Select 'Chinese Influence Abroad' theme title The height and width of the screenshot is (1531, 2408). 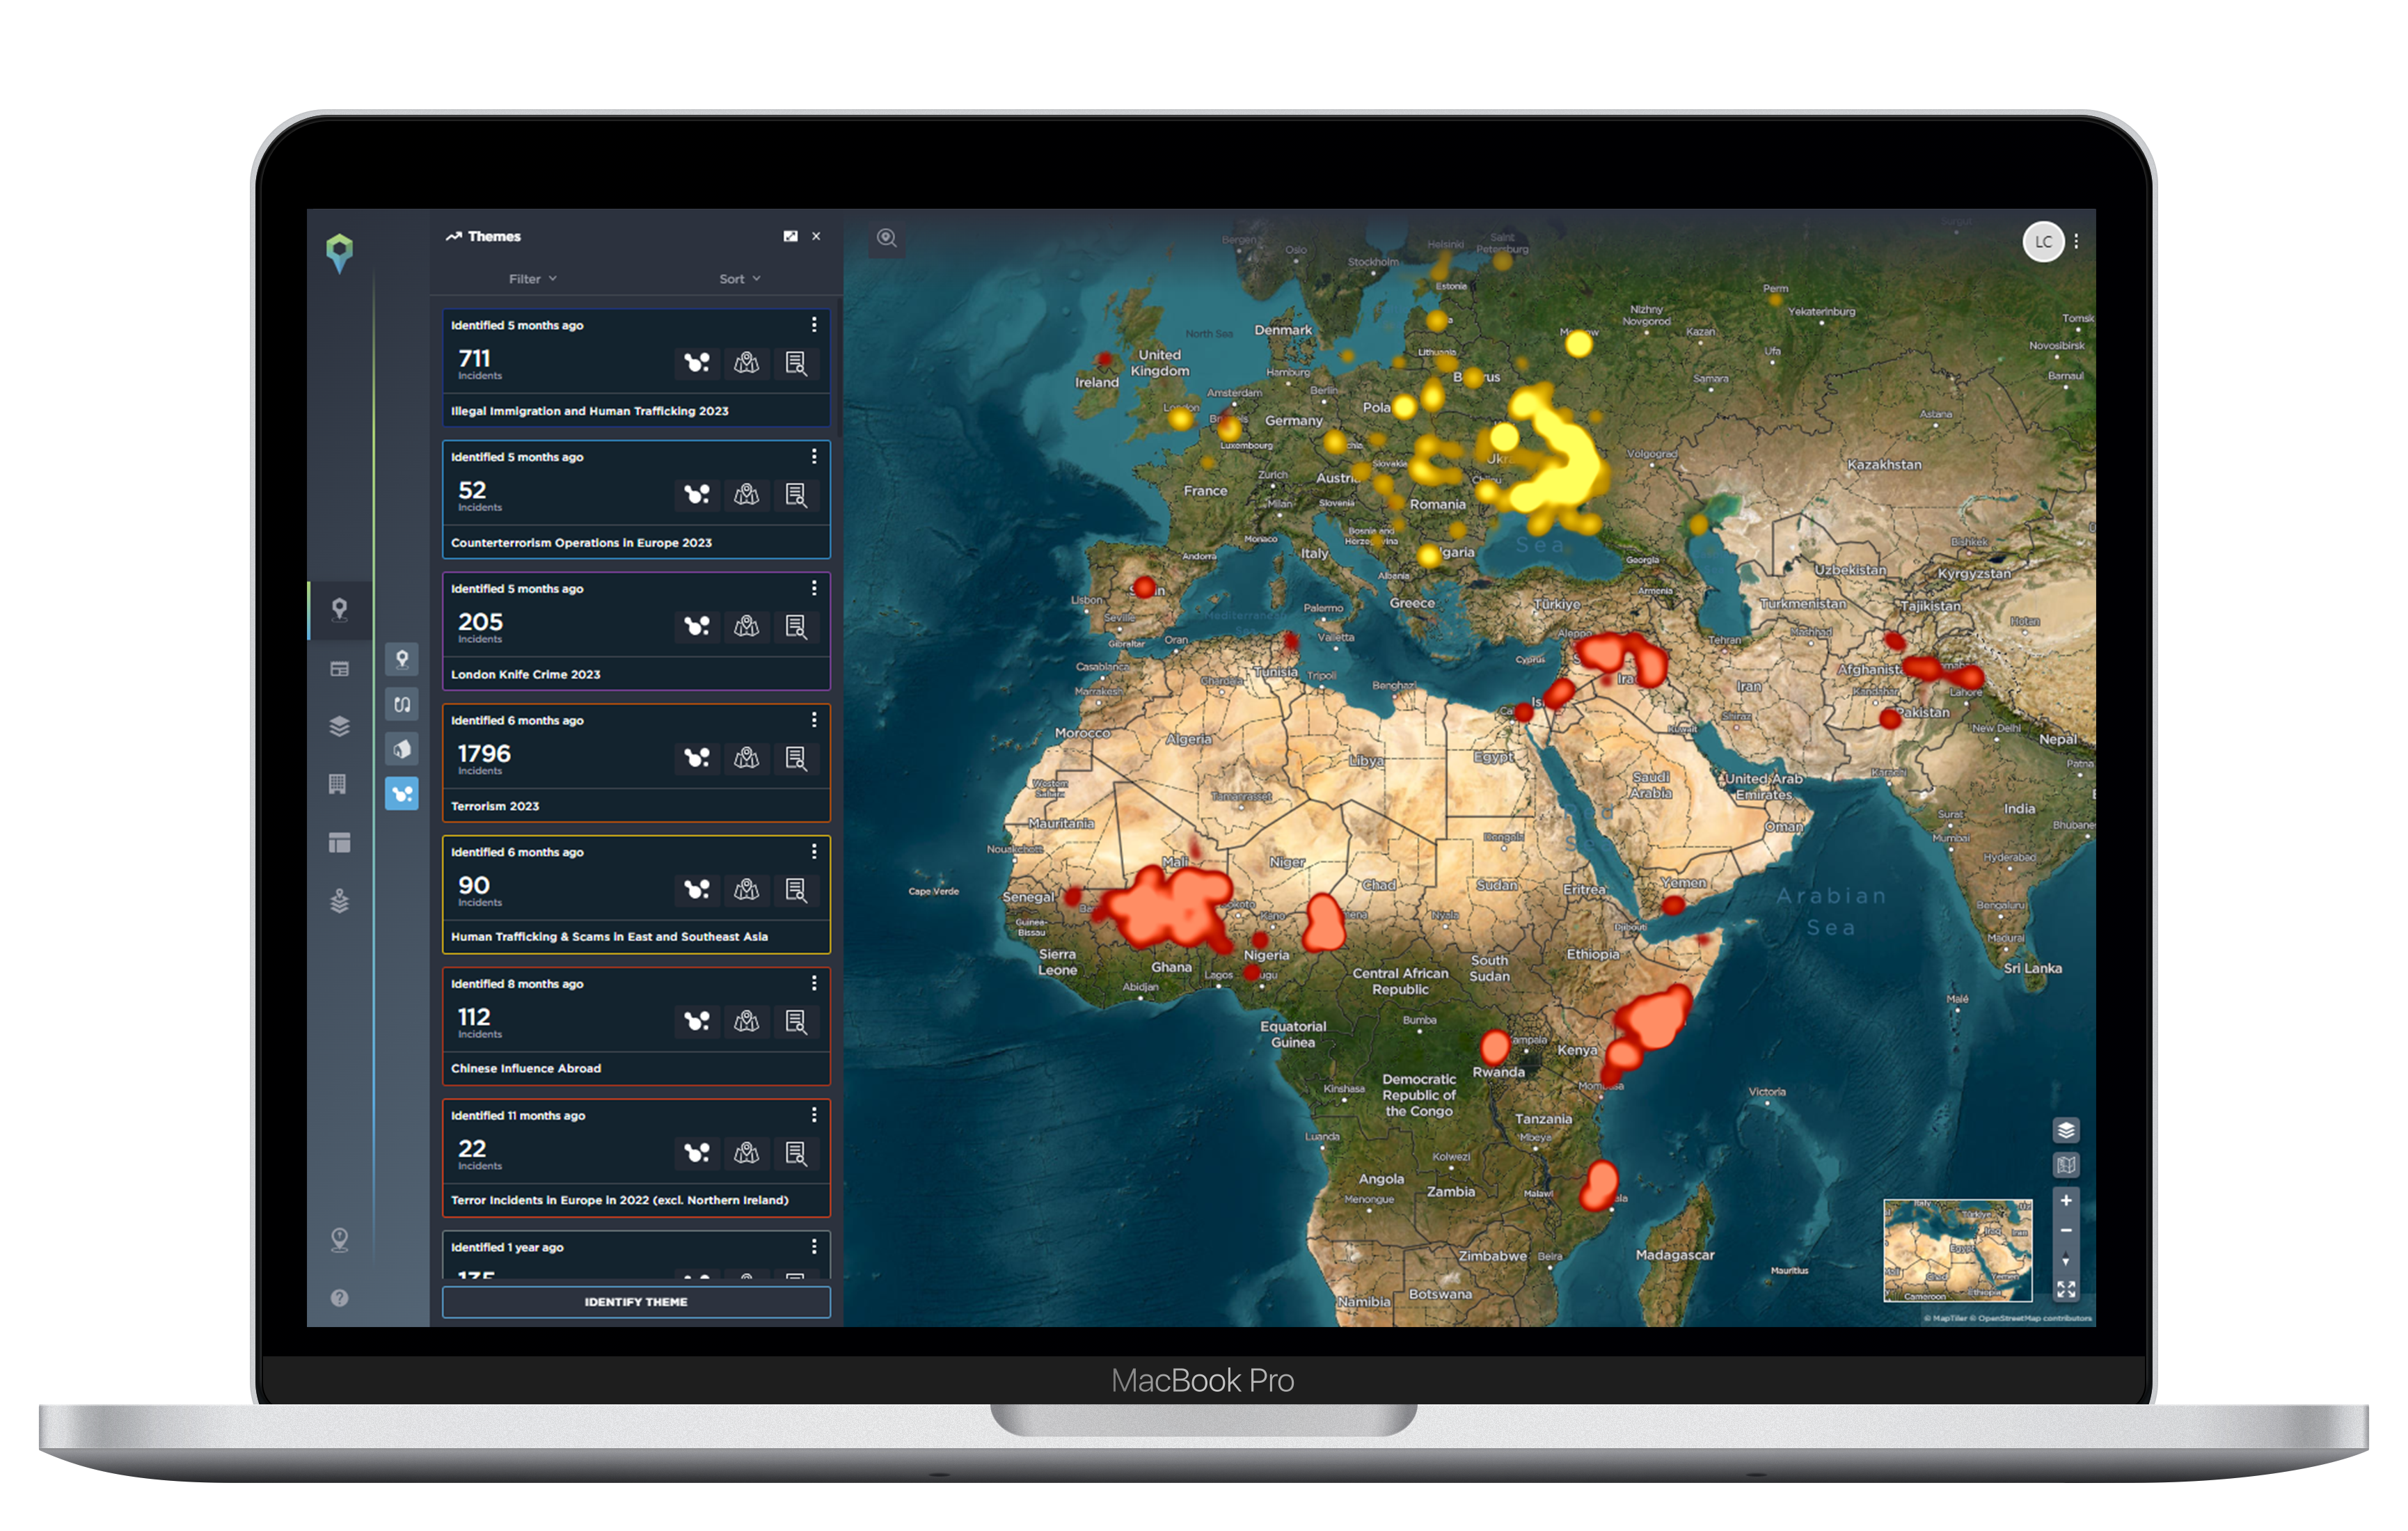(526, 1069)
